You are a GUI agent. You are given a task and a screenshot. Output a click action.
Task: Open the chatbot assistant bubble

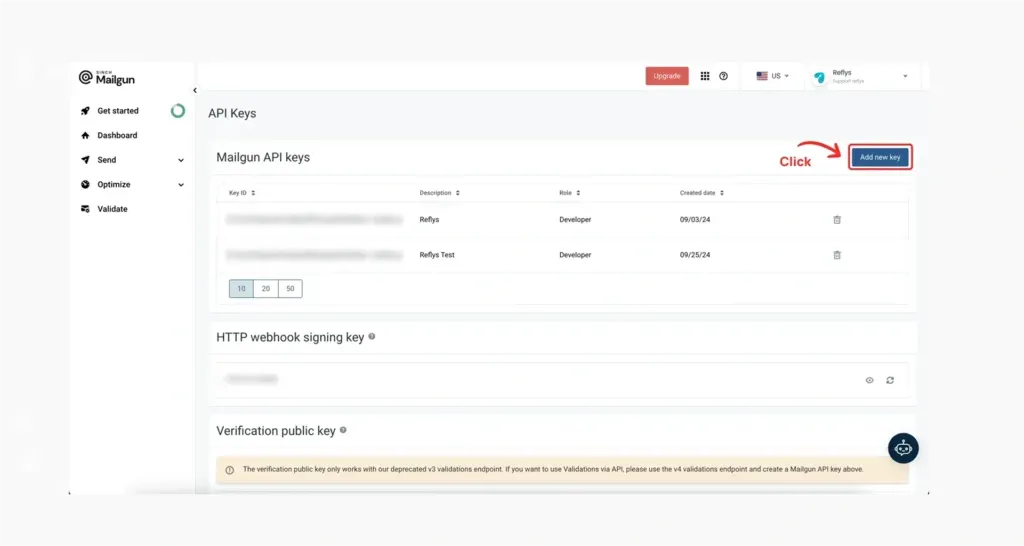[903, 448]
